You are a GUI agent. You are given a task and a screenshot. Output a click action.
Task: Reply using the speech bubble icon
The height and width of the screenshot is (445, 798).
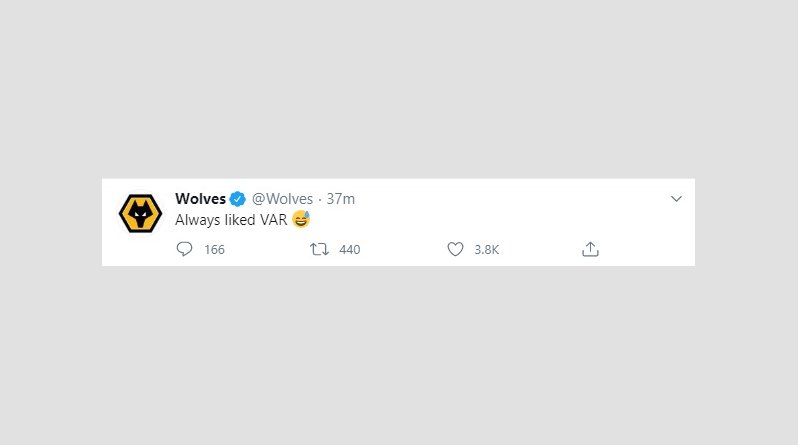[x=184, y=249]
